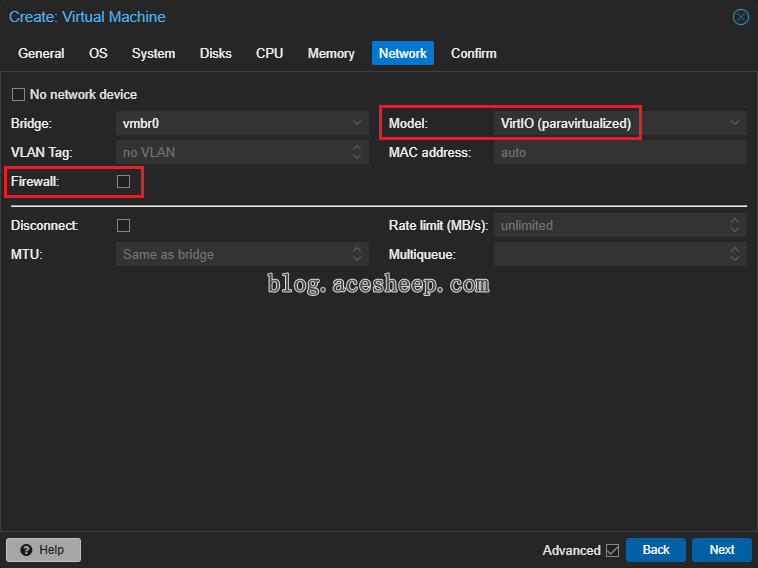The image size is (758, 568).
Task: Open the General tab
Action: point(41,53)
